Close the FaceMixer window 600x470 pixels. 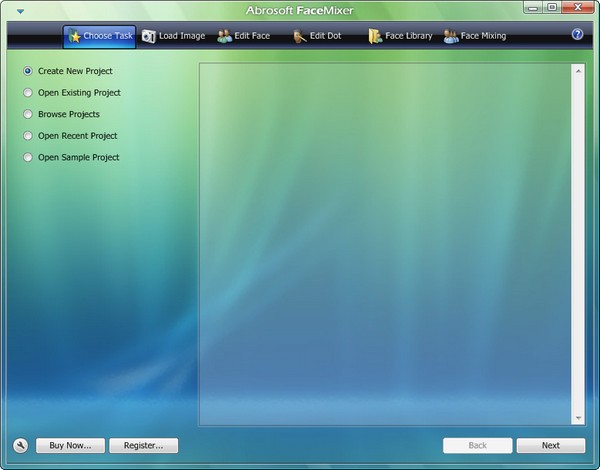click(578, 8)
